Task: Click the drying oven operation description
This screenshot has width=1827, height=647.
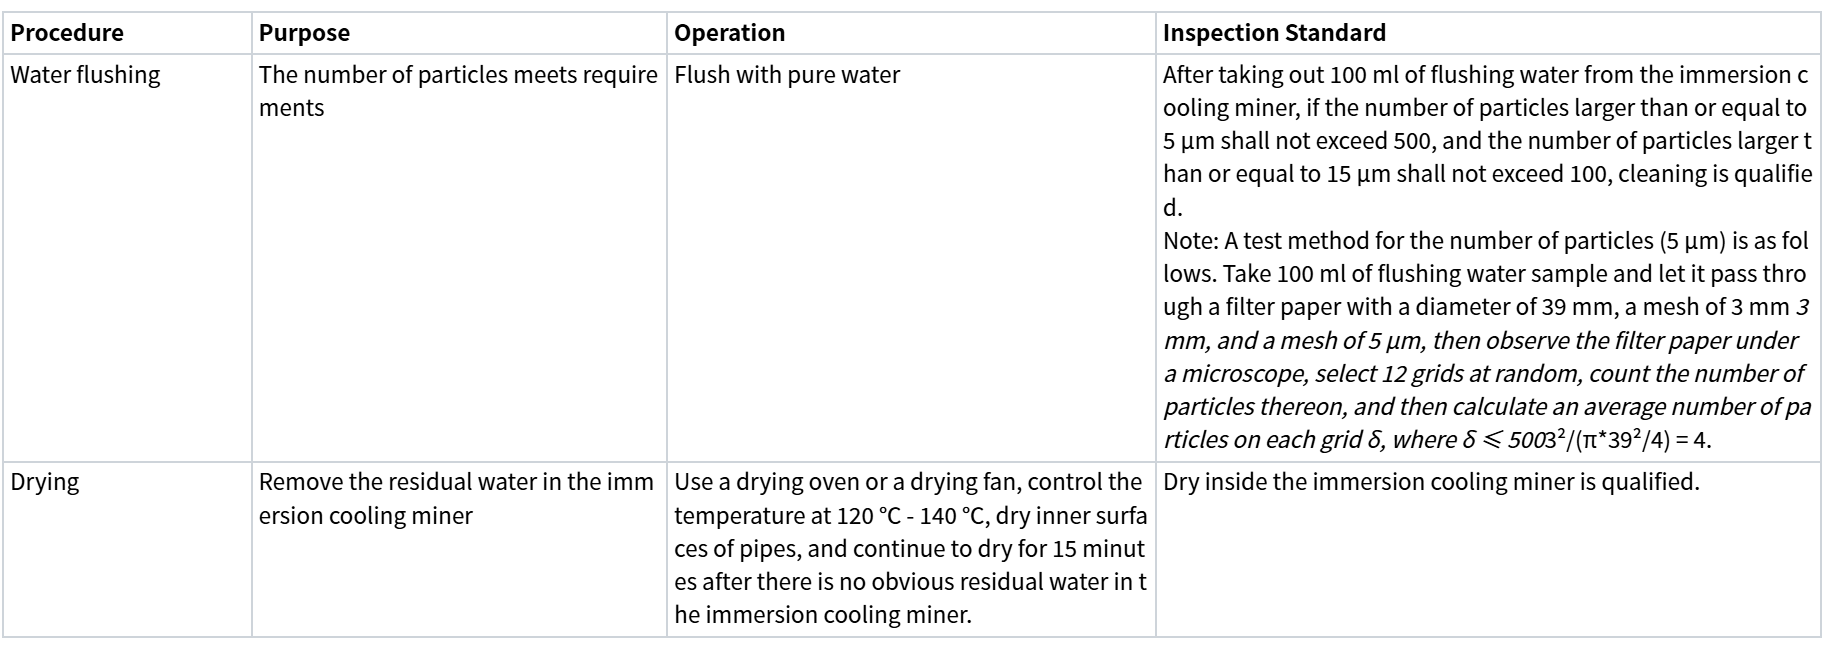Action: click(910, 548)
